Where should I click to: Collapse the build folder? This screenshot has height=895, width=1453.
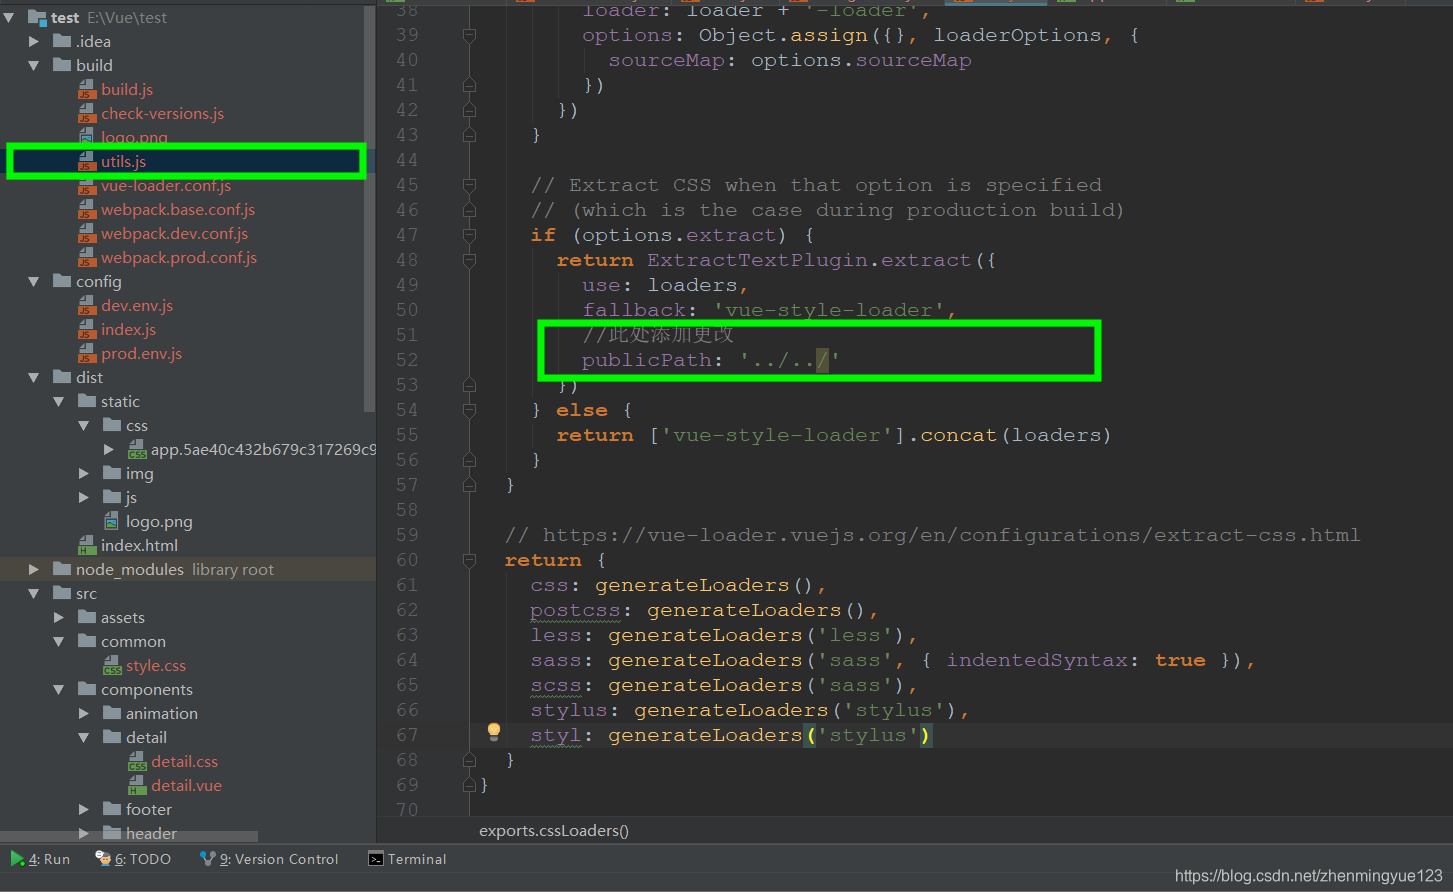34,65
